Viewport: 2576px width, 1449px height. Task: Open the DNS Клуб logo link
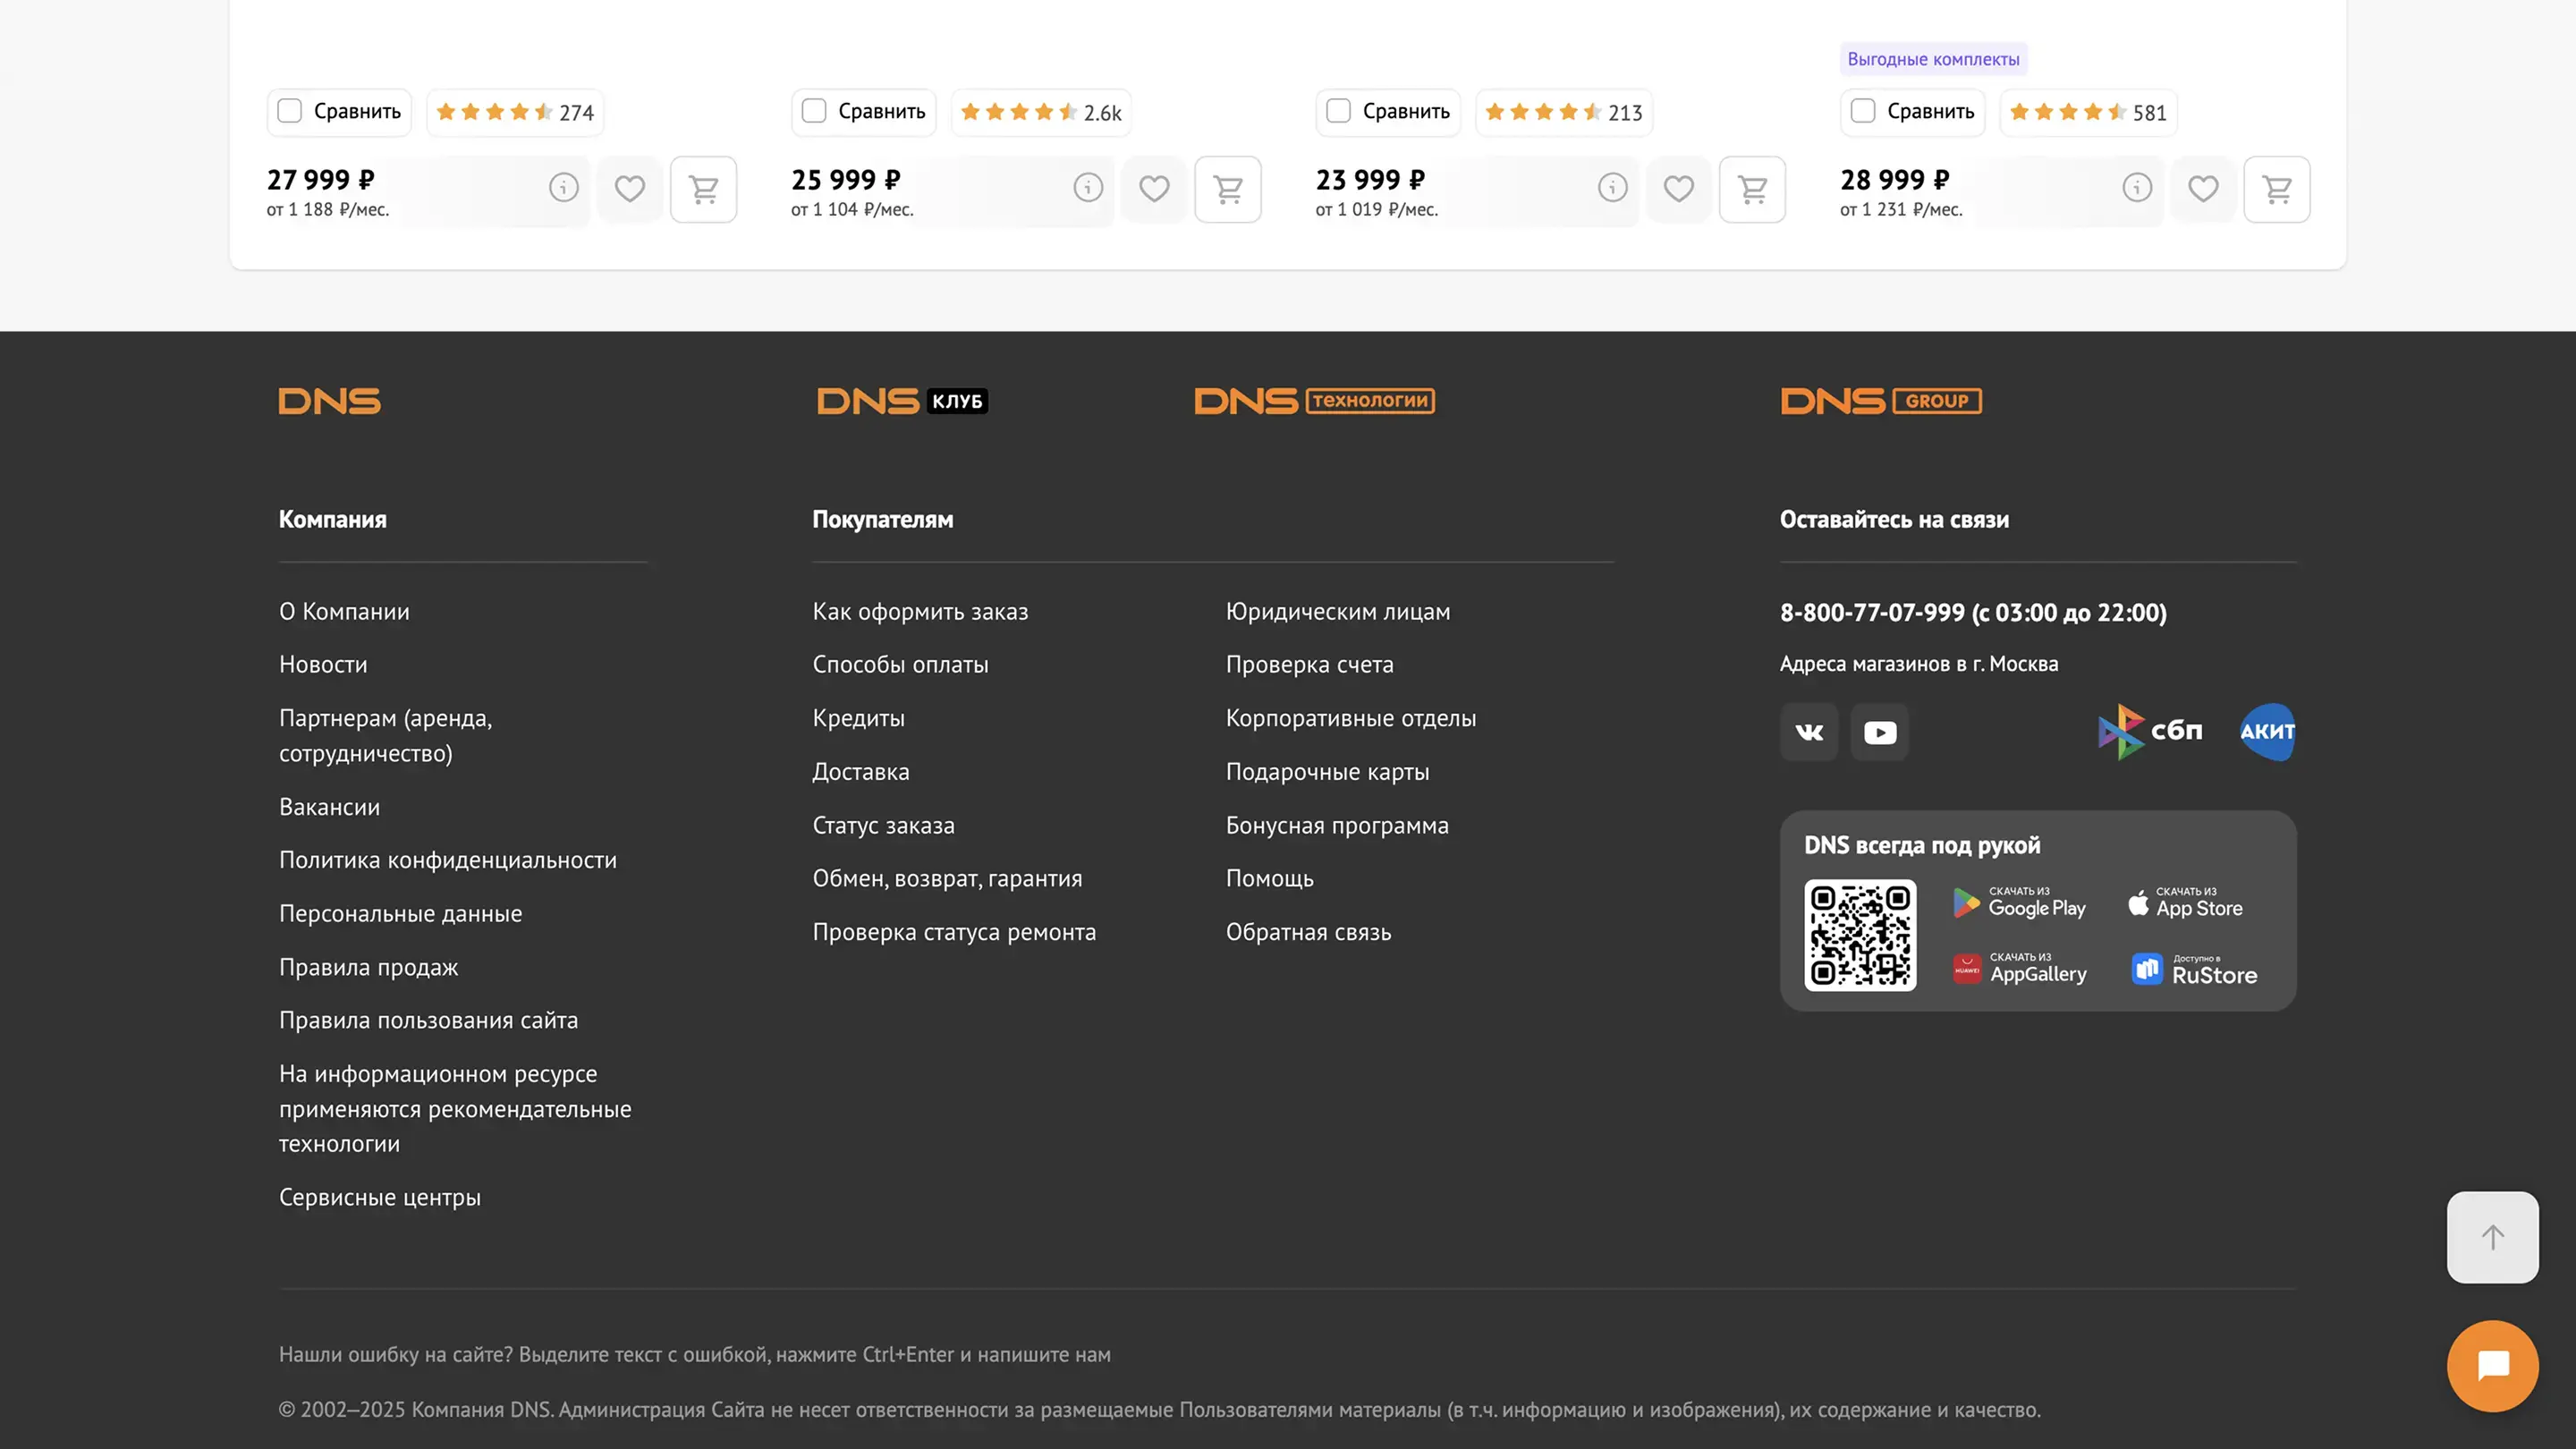(x=902, y=401)
